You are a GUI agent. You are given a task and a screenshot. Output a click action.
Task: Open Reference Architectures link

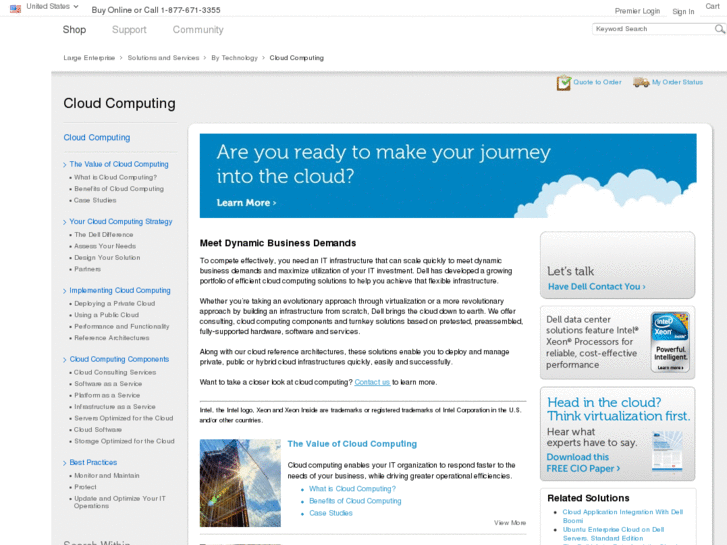112,338
